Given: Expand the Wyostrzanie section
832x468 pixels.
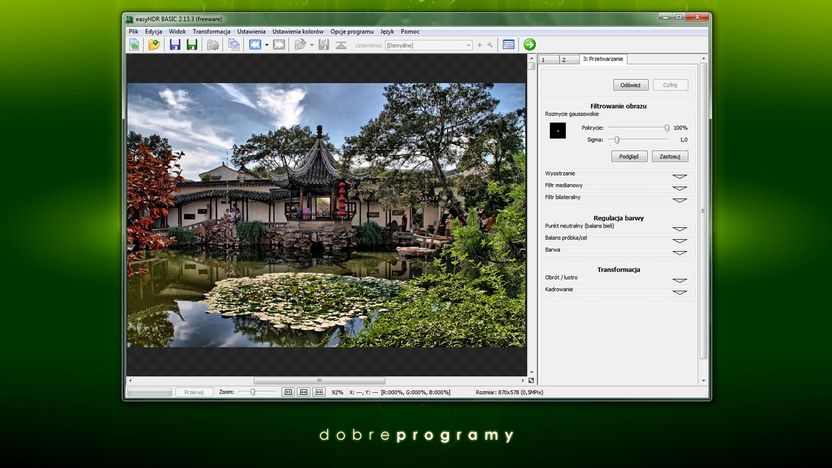Looking at the screenshot, I should (x=680, y=176).
